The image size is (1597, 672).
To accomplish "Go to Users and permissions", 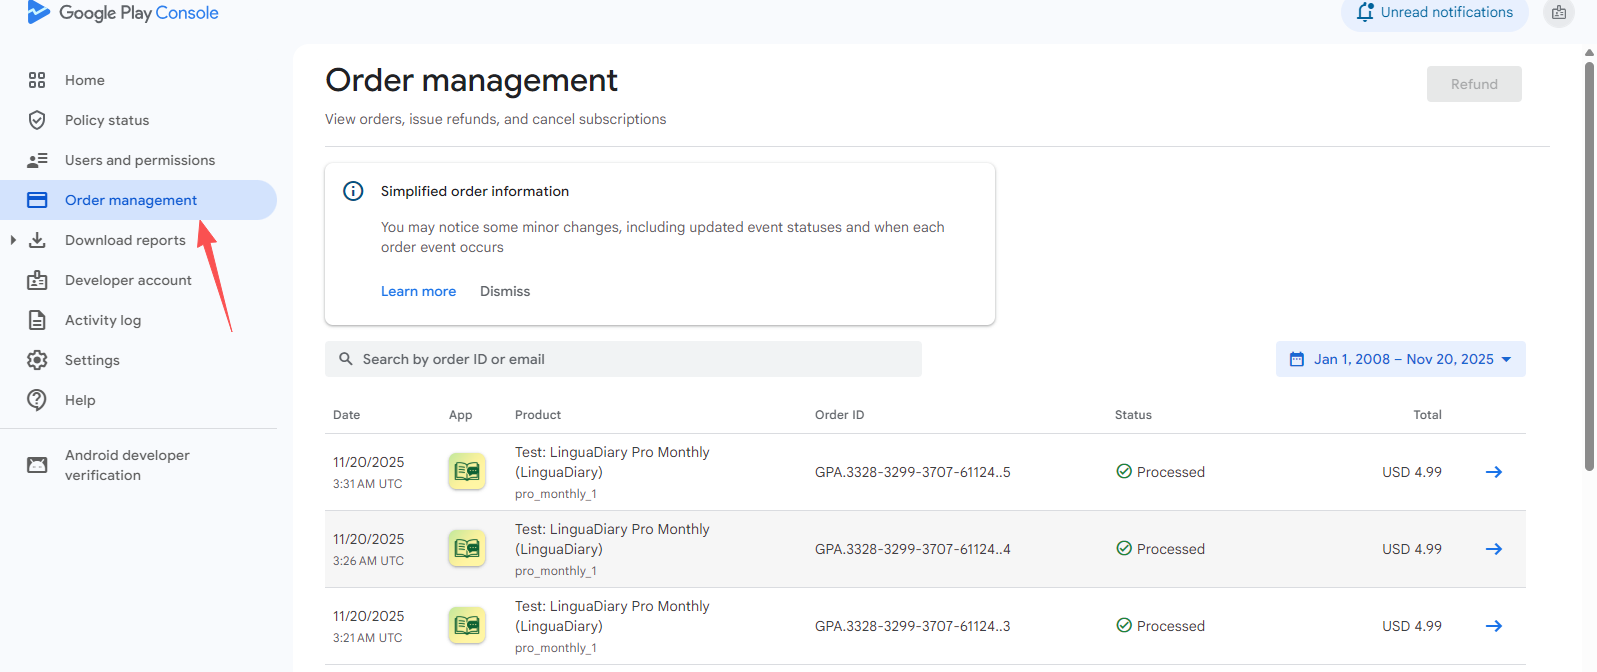I will (x=139, y=160).
